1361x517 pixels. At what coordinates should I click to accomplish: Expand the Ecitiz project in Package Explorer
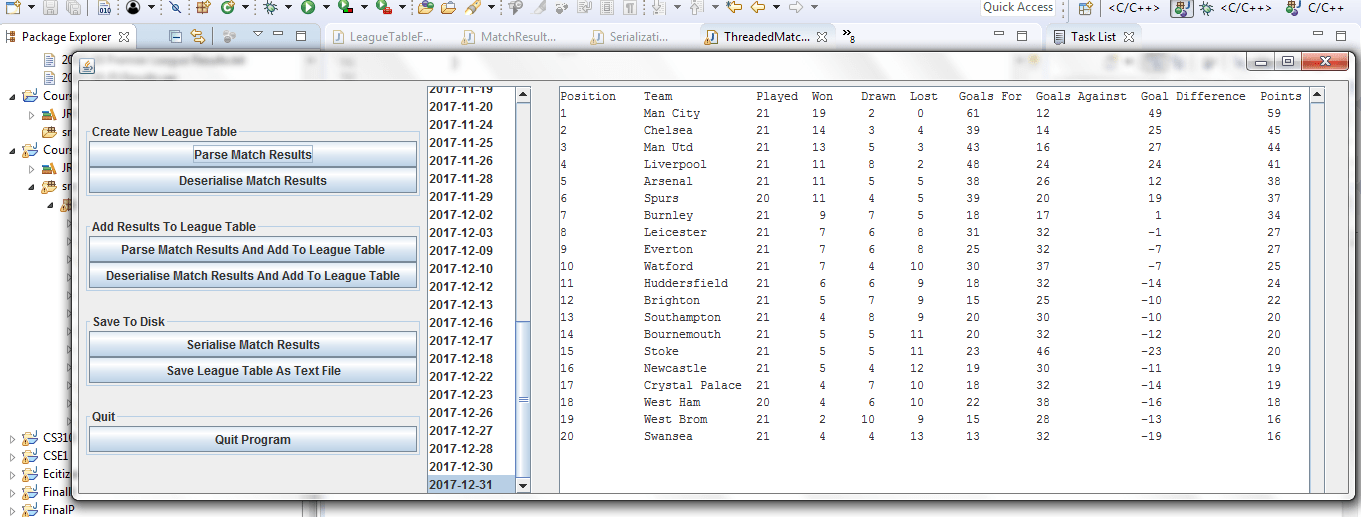13,475
